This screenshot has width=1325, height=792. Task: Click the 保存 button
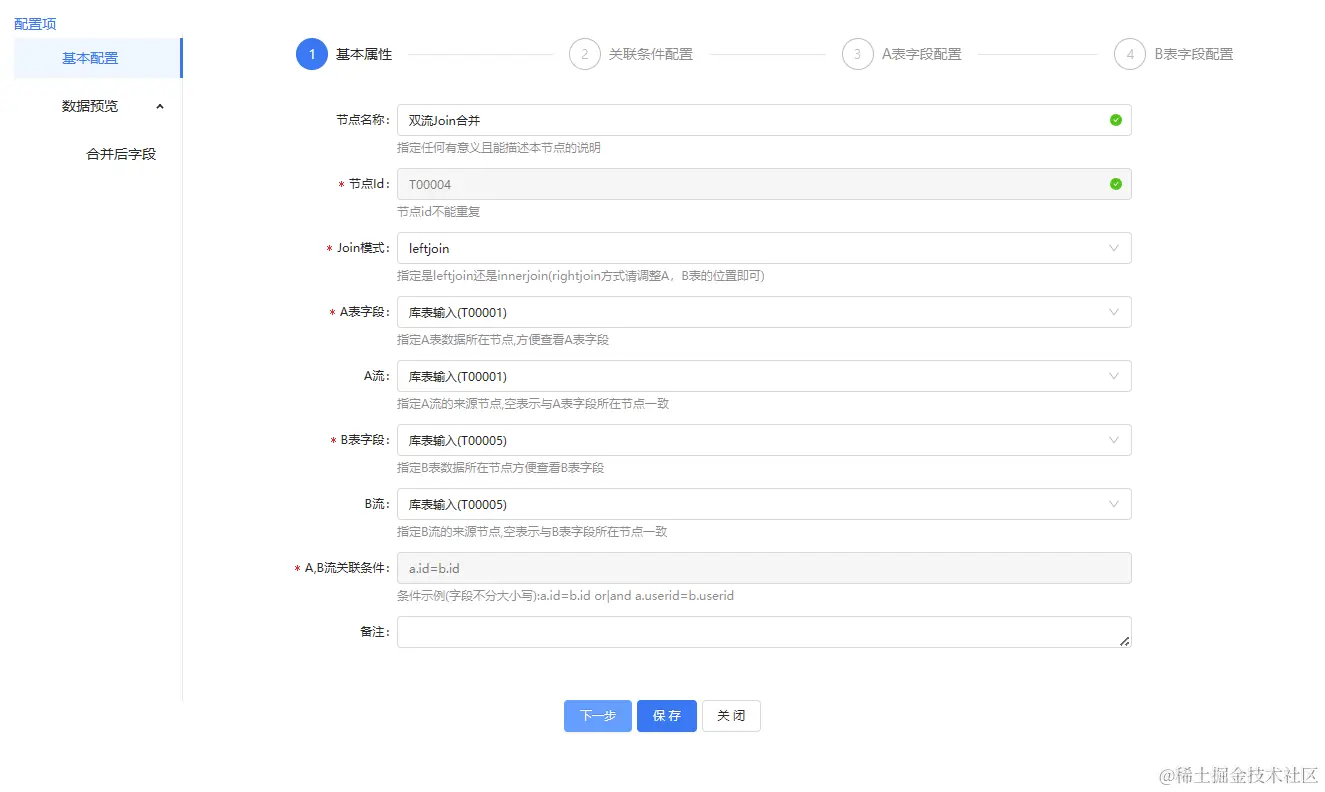point(667,716)
